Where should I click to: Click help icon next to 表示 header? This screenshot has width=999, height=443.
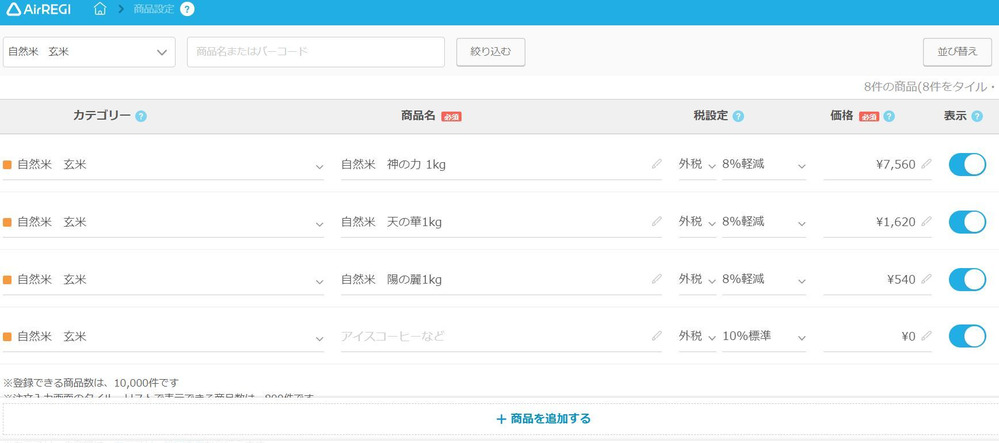click(x=976, y=116)
